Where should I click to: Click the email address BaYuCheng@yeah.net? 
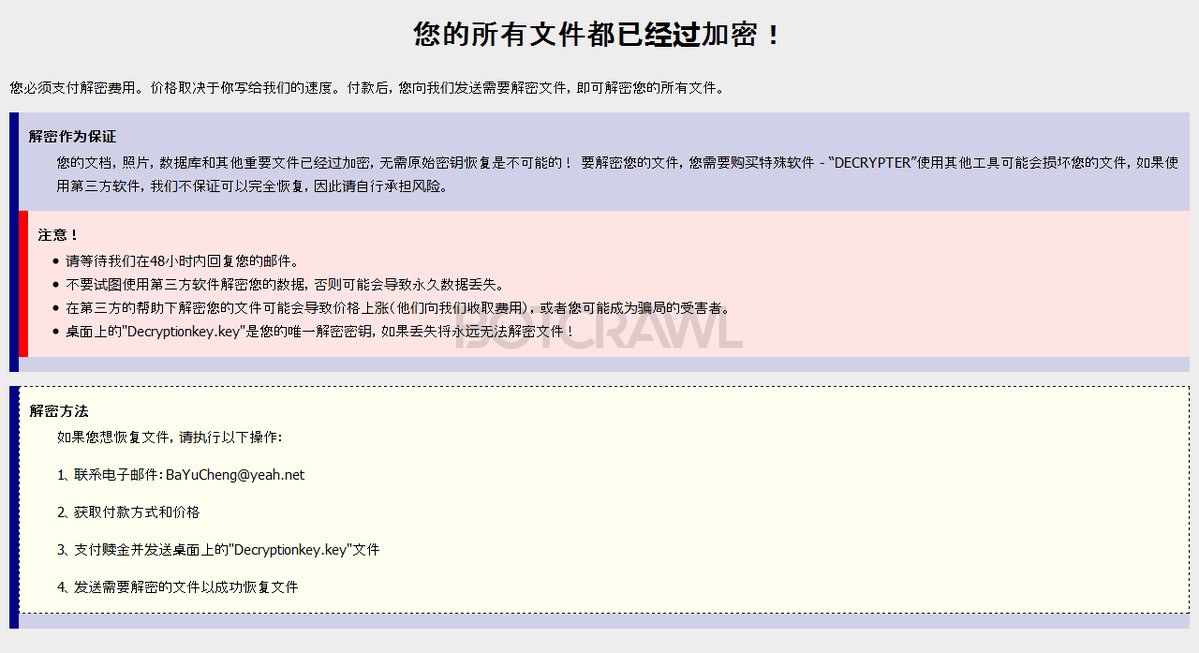235,475
